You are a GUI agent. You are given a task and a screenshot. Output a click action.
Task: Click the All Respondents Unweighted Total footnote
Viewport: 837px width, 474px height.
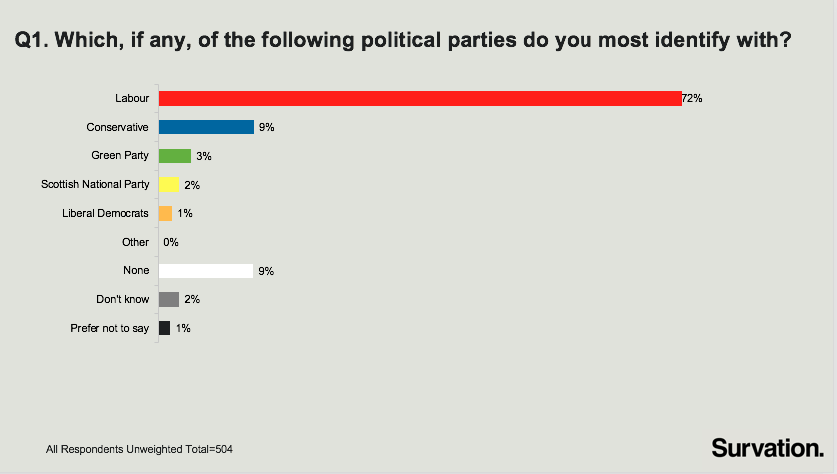139,449
